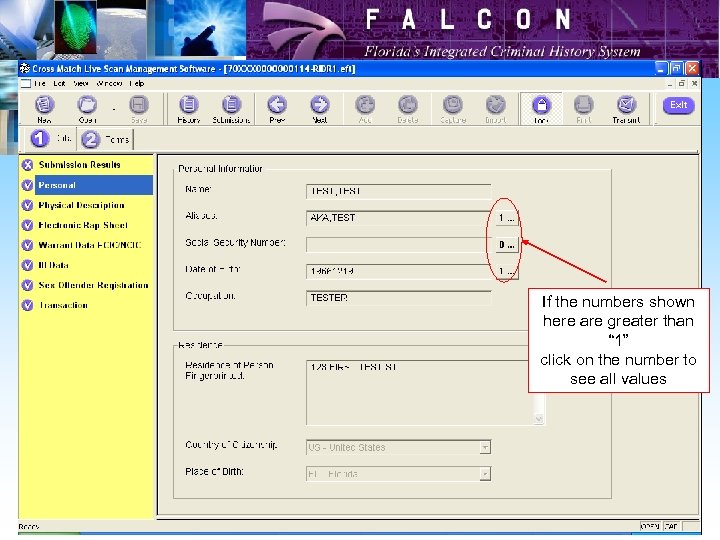Click the X icon beside Submission Results

[28, 165]
